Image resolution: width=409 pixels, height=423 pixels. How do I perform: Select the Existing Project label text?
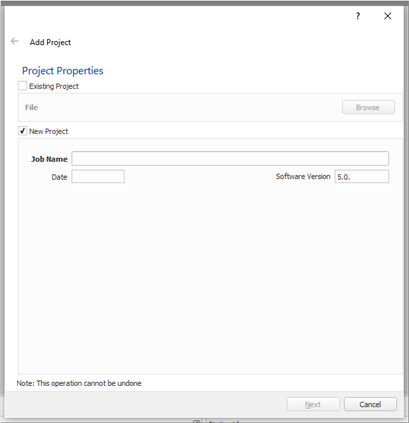54,86
